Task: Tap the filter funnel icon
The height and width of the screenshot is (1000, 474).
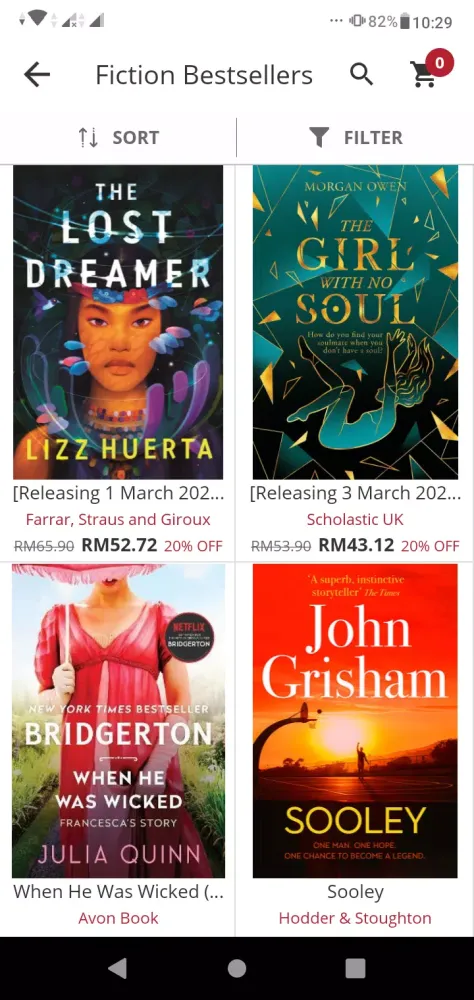Action: (319, 137)
